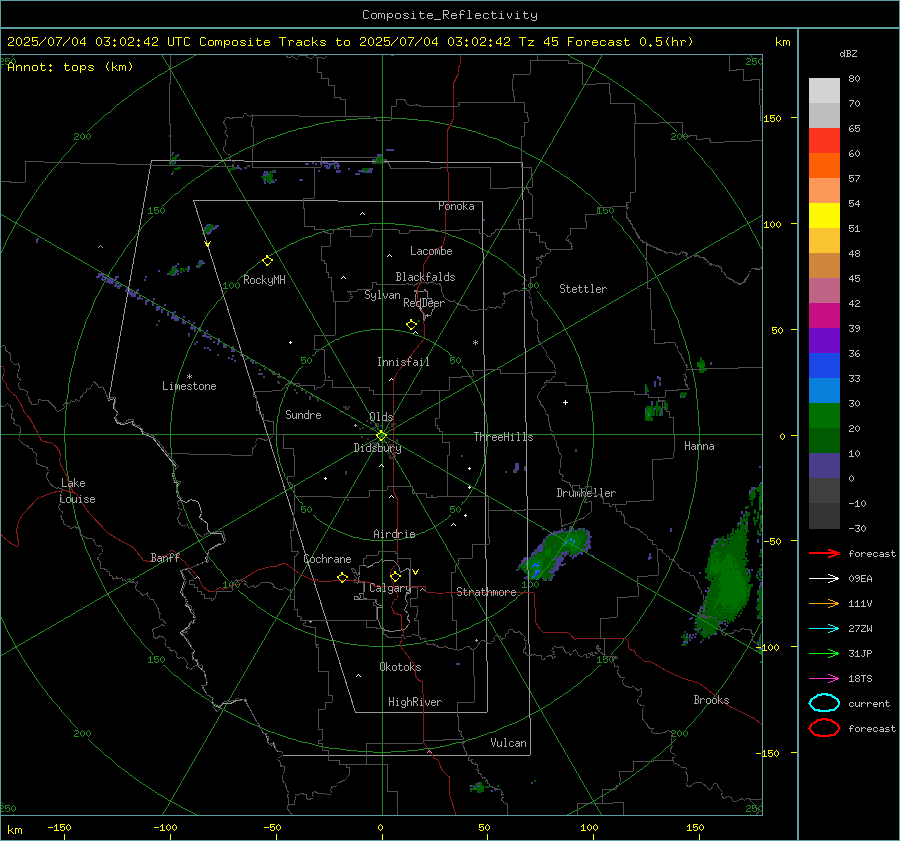Screen dimensions: 900x841
Task: Click the Airdrie label
Action: coord(394,534)
